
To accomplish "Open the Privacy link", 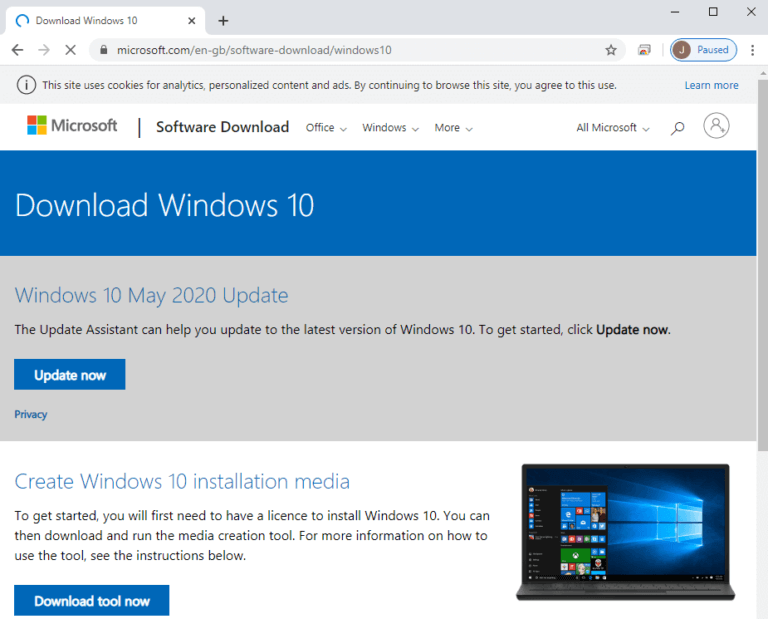I will [30, 414].
